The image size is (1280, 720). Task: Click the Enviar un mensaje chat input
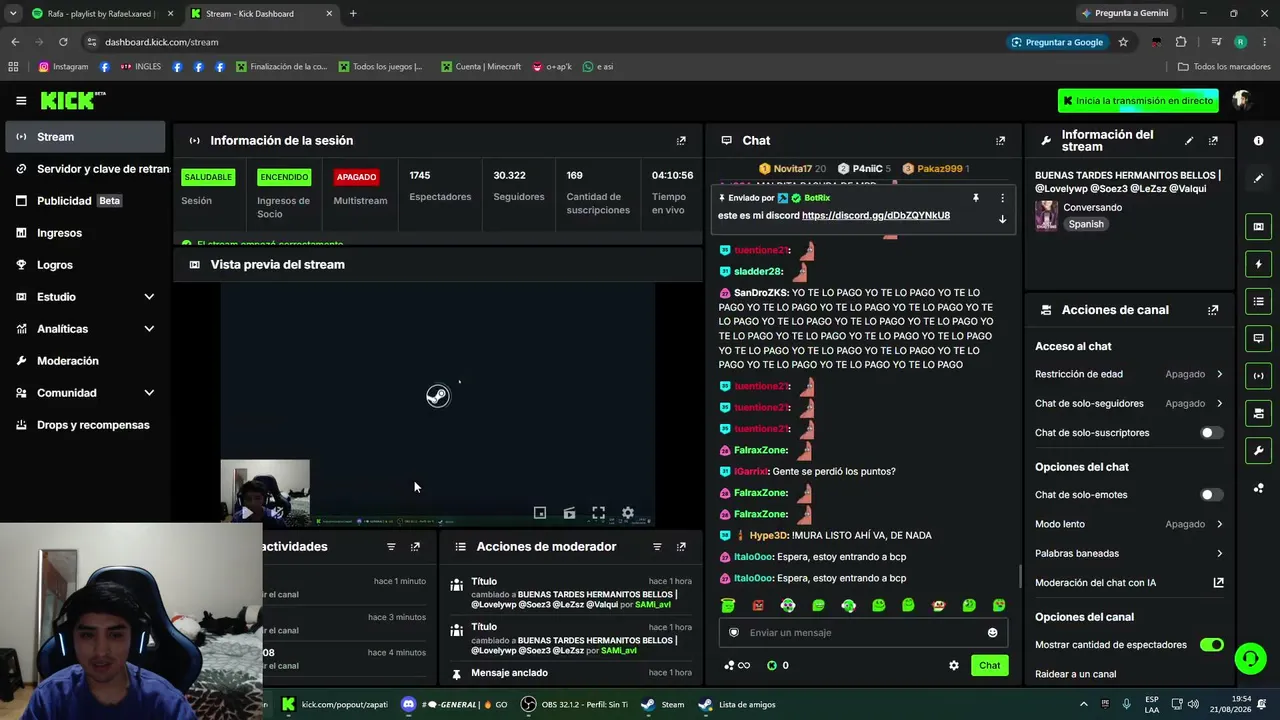point(862,632)
